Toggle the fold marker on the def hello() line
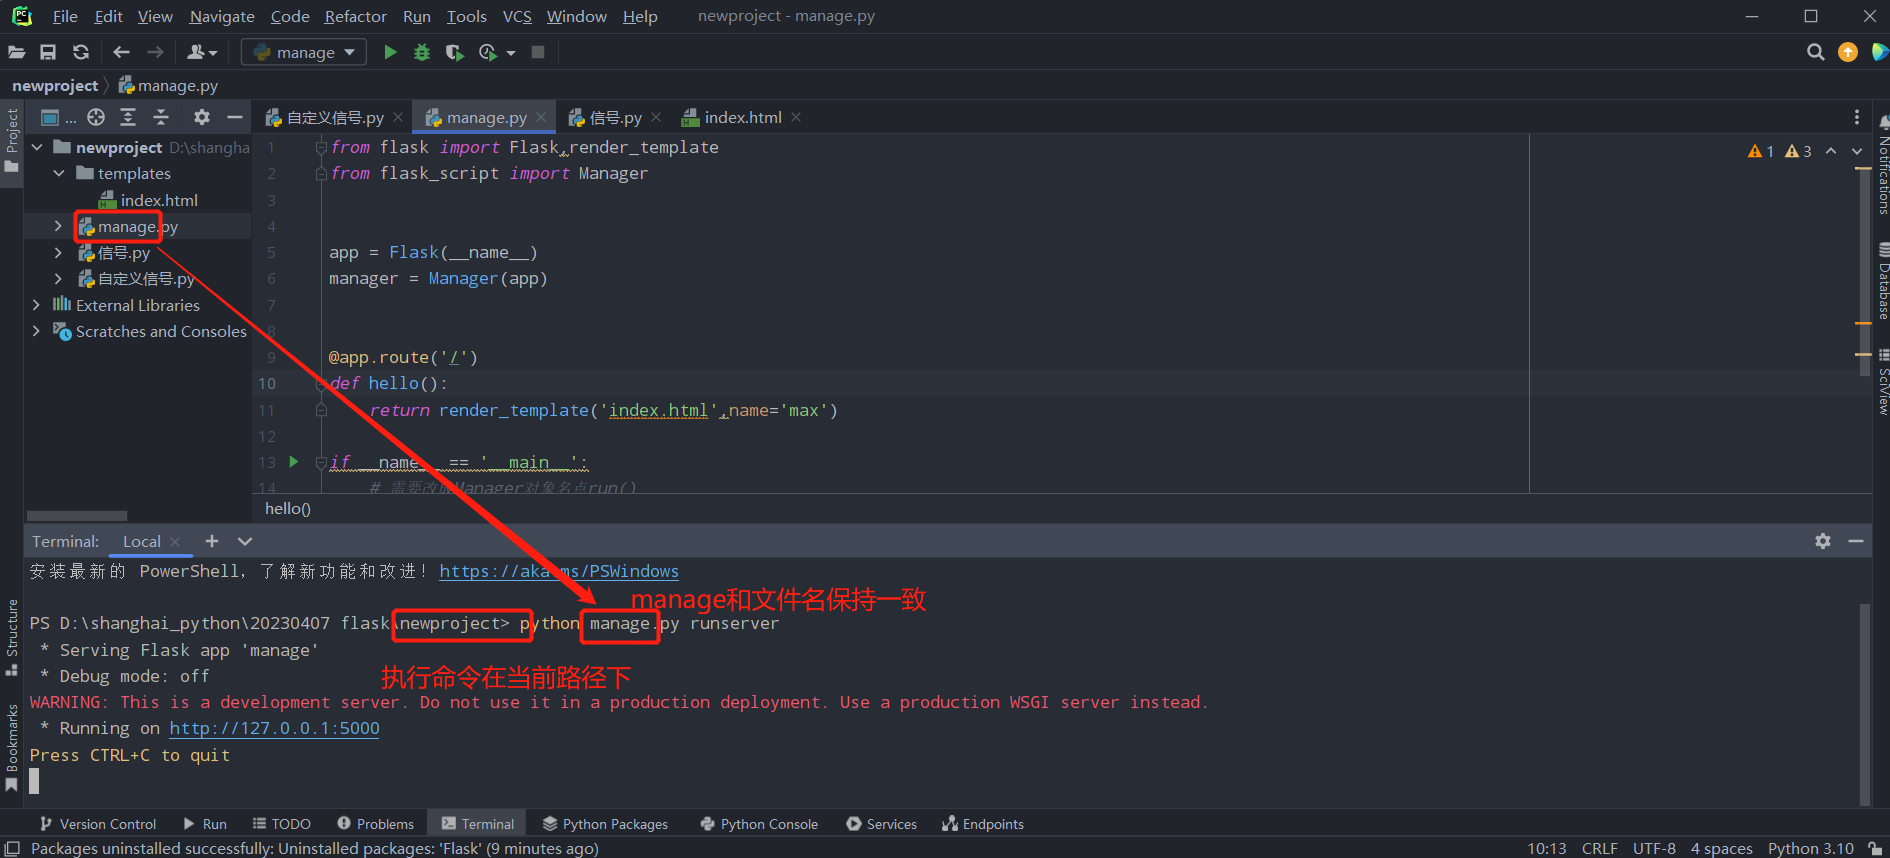Image resolution: width=1890 pixels, height=858 pixels. tap(322, 384)
